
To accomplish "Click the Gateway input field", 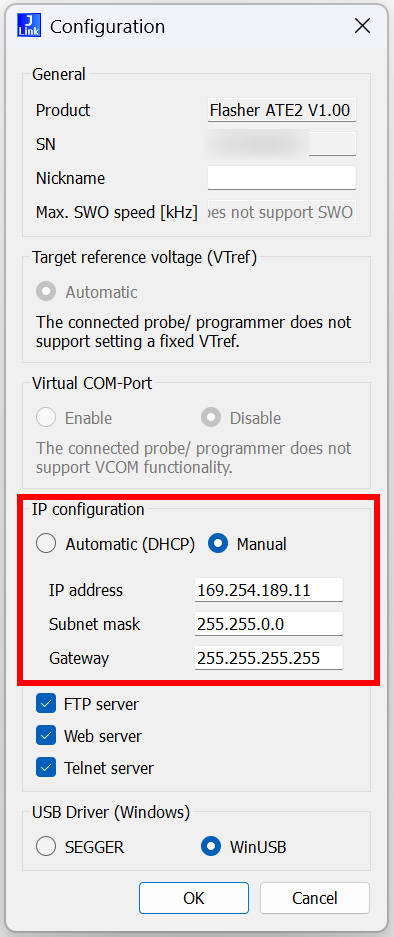I will click(269, 659).
